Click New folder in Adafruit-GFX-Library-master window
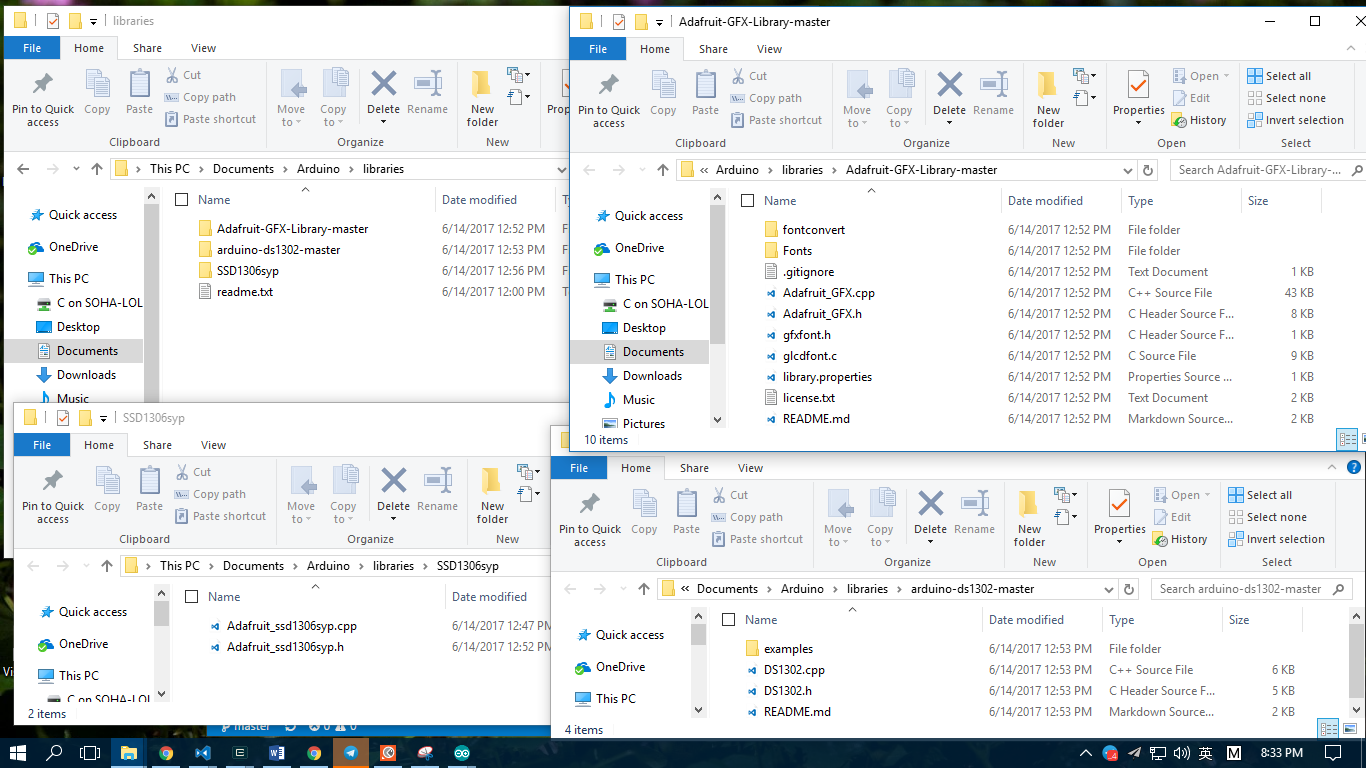 coord(1049,101)
